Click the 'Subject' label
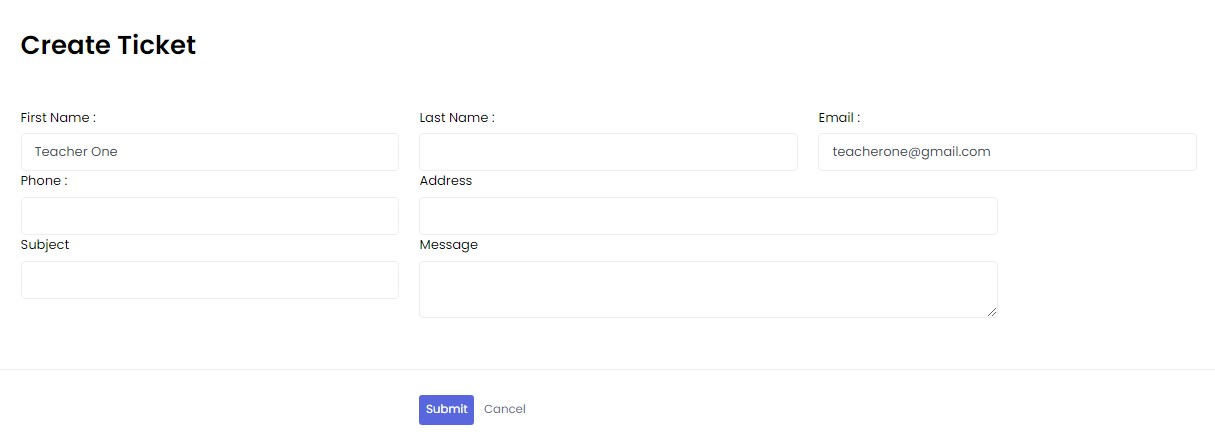 coord(45,245)
